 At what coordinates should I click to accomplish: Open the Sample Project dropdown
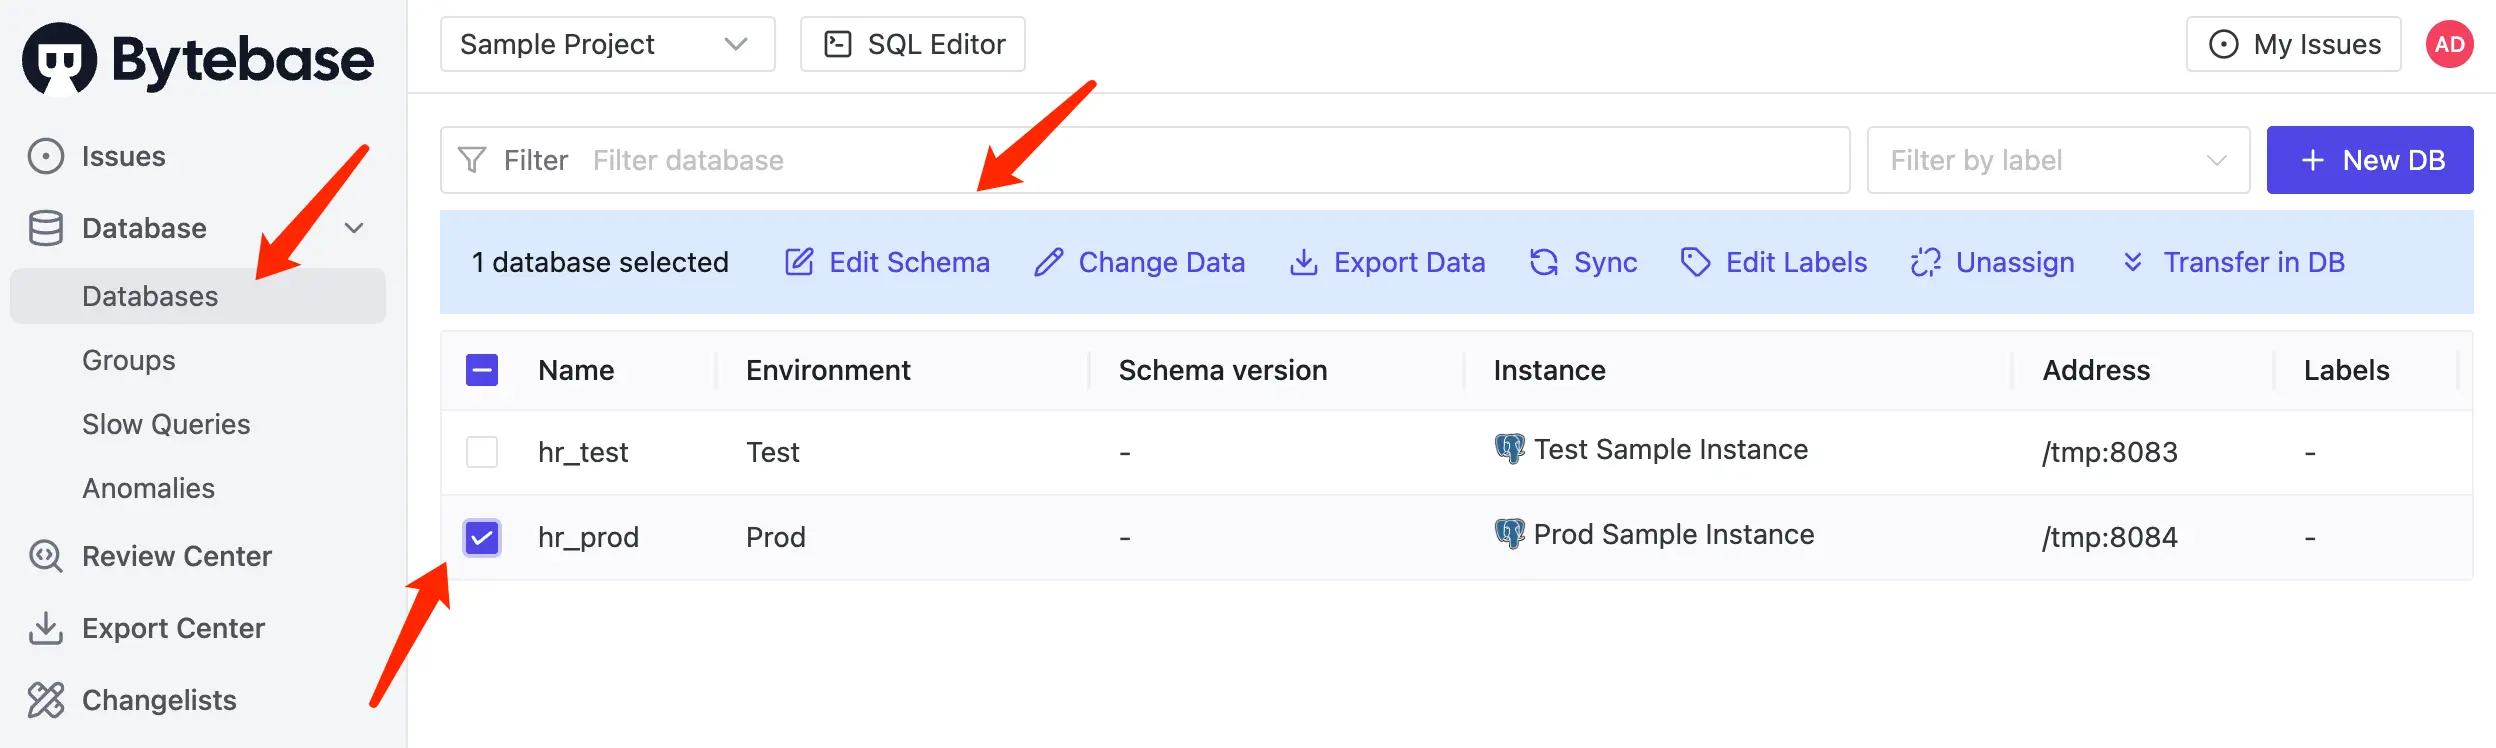(x=608, y=44)
